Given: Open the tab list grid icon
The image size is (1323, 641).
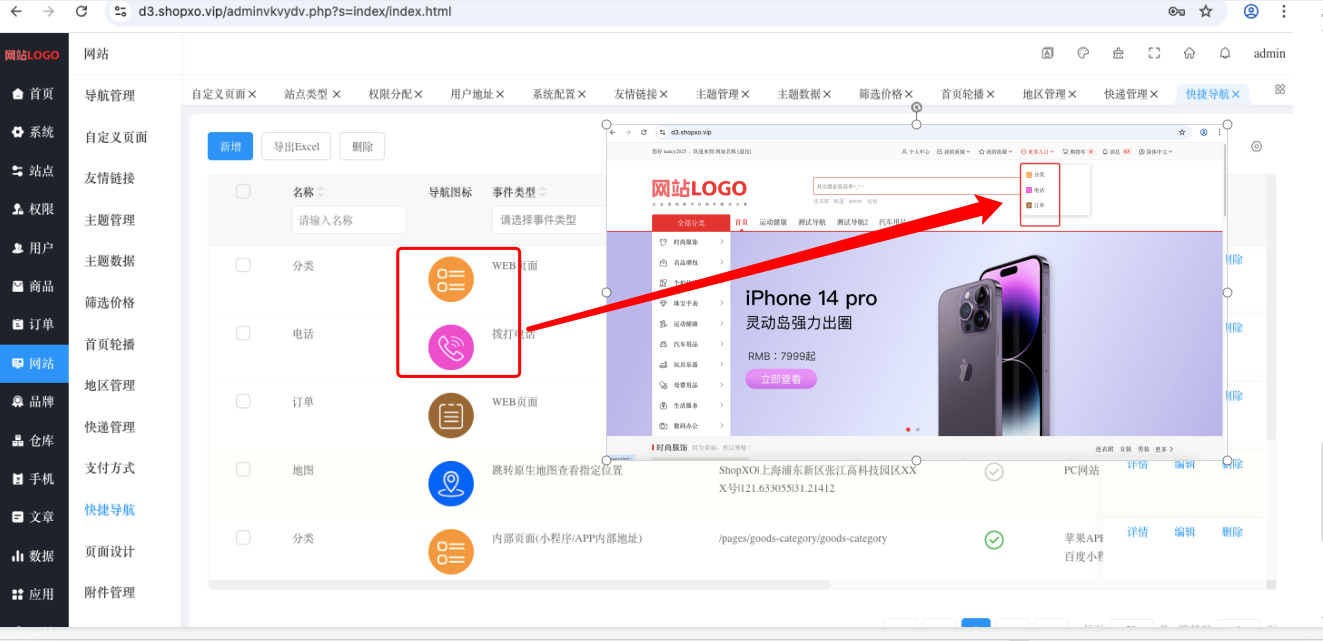Looking at the screenshot, I should (x=1280, y=89).
